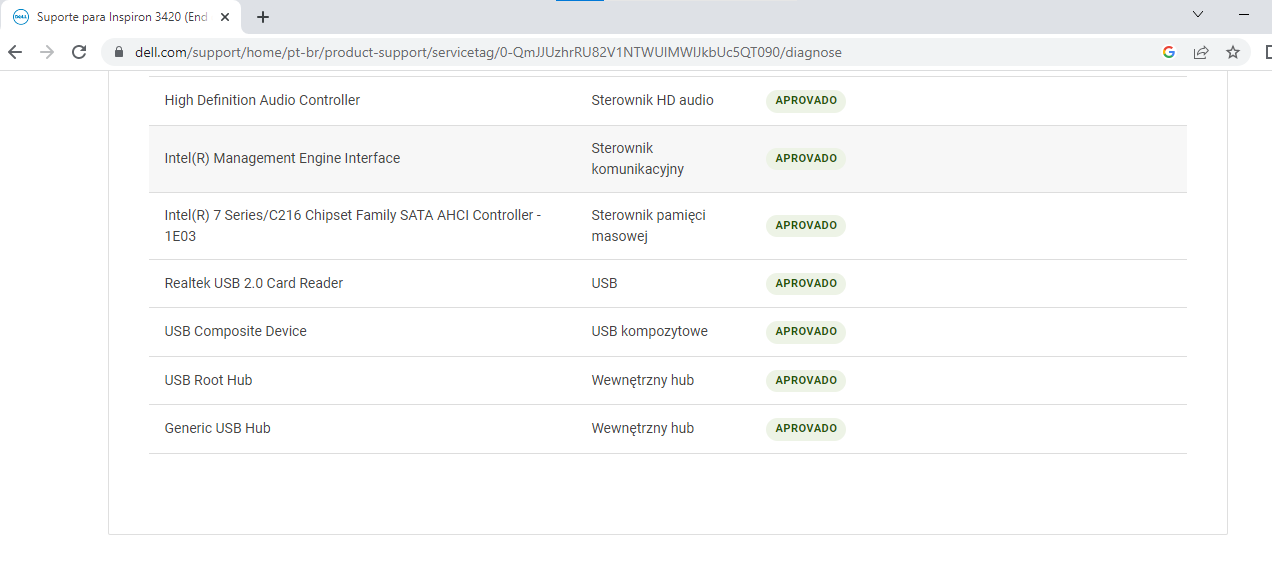The image size is (1272, 566).
Task: Share this page via share icon
Action: tap(1201, 52)
